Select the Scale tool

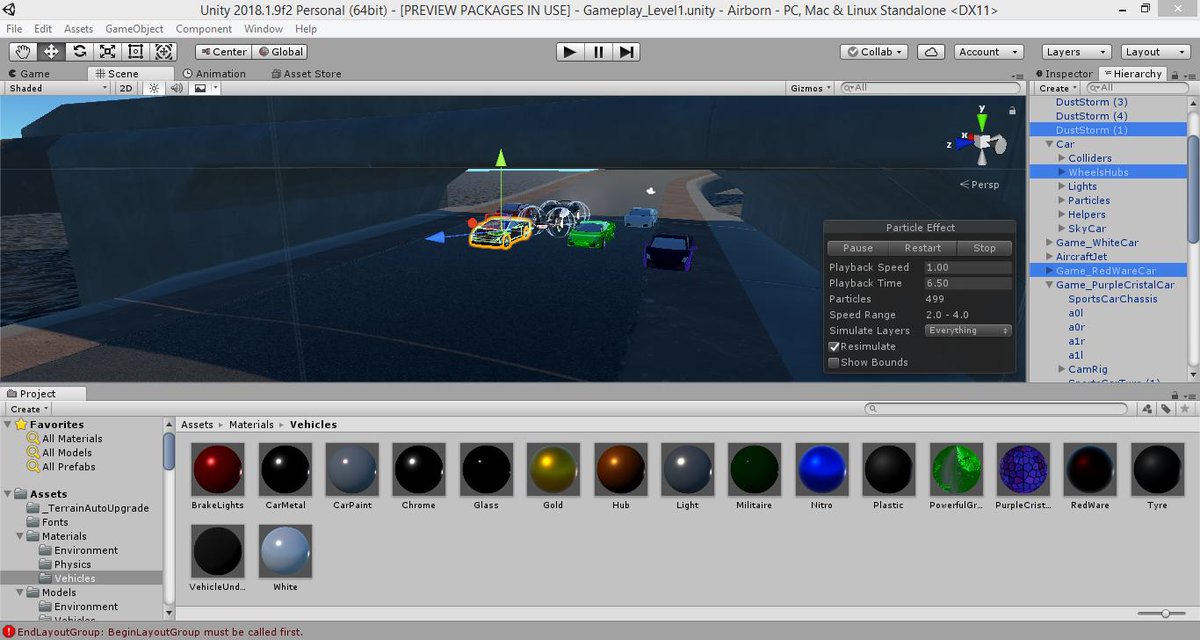tap(107, 52)
